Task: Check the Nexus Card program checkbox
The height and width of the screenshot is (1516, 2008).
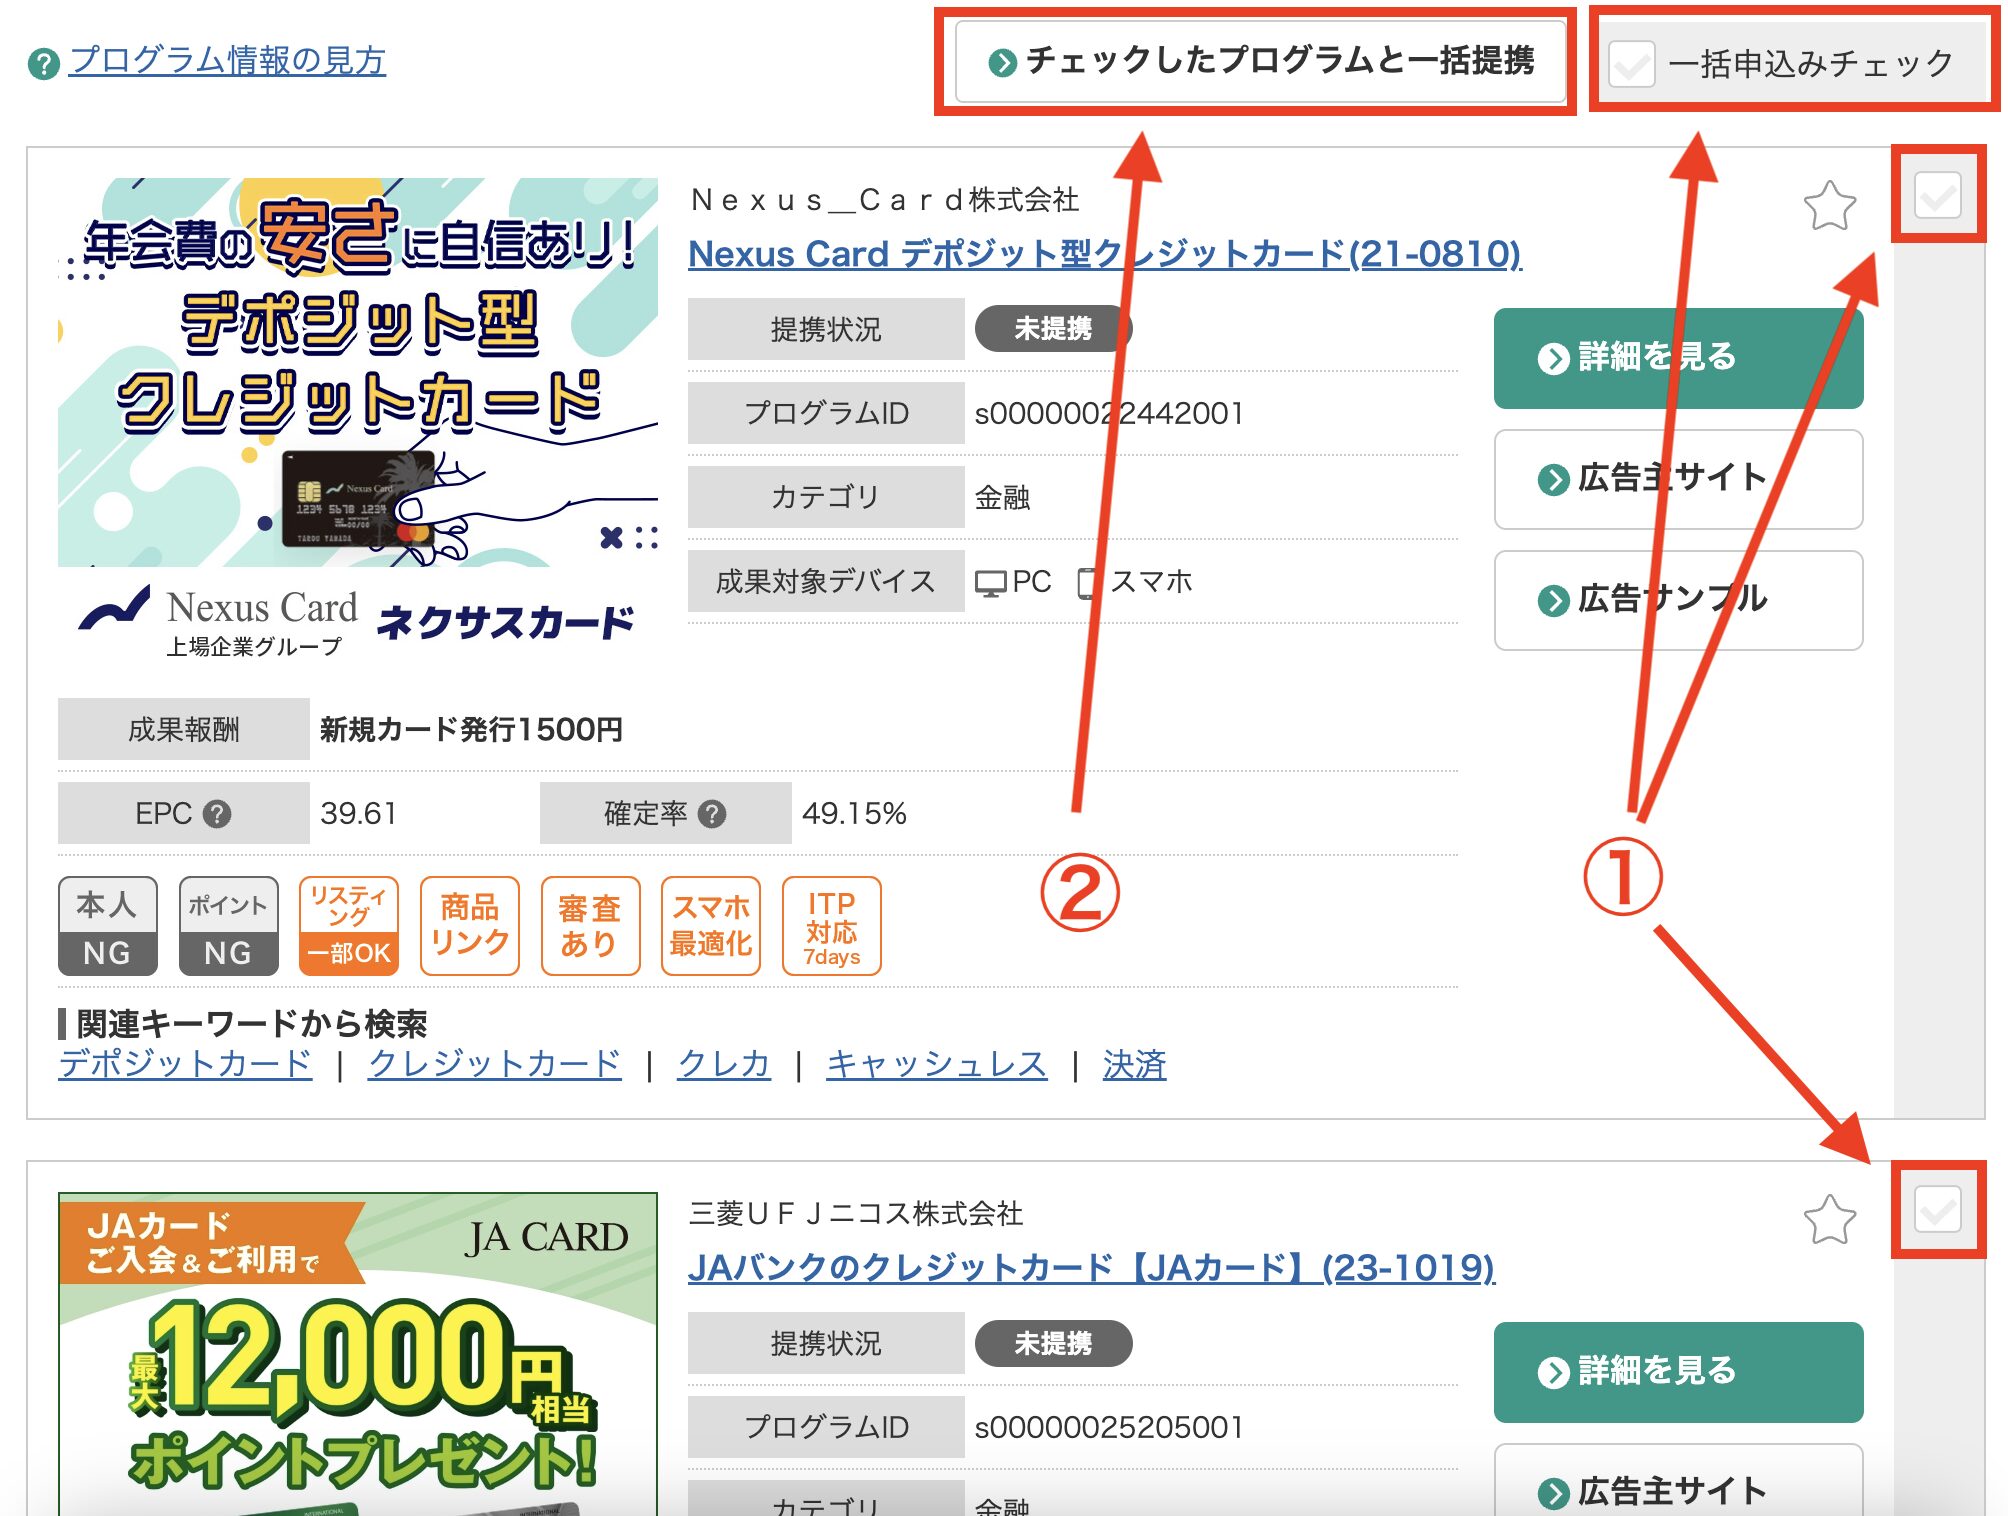Action: click(x=1937, y=194)
